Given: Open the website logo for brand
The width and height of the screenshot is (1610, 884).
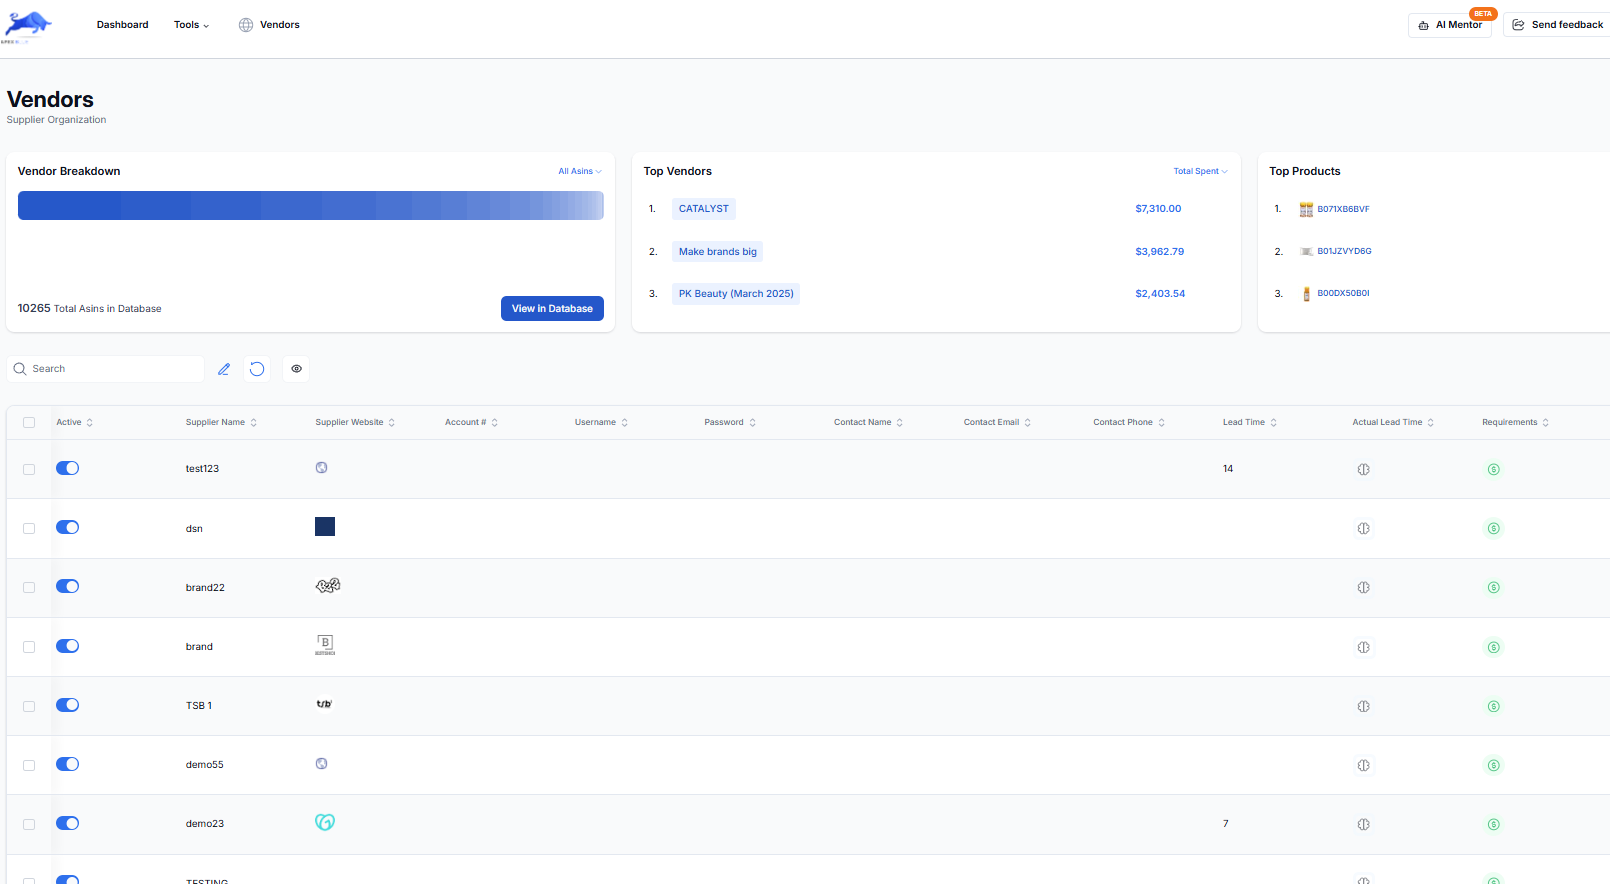Looking at the screenshot, I should pos(325,645).
